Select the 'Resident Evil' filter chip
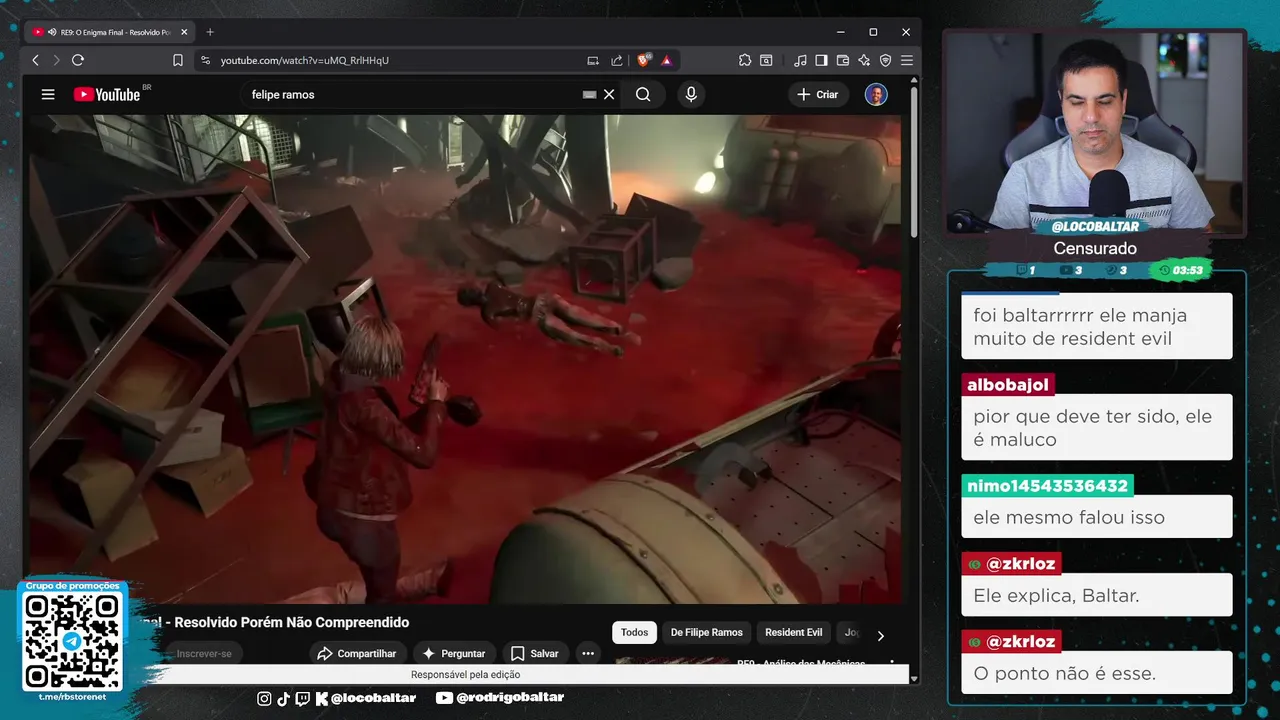 pyautogui.click(x=794, y=632)
